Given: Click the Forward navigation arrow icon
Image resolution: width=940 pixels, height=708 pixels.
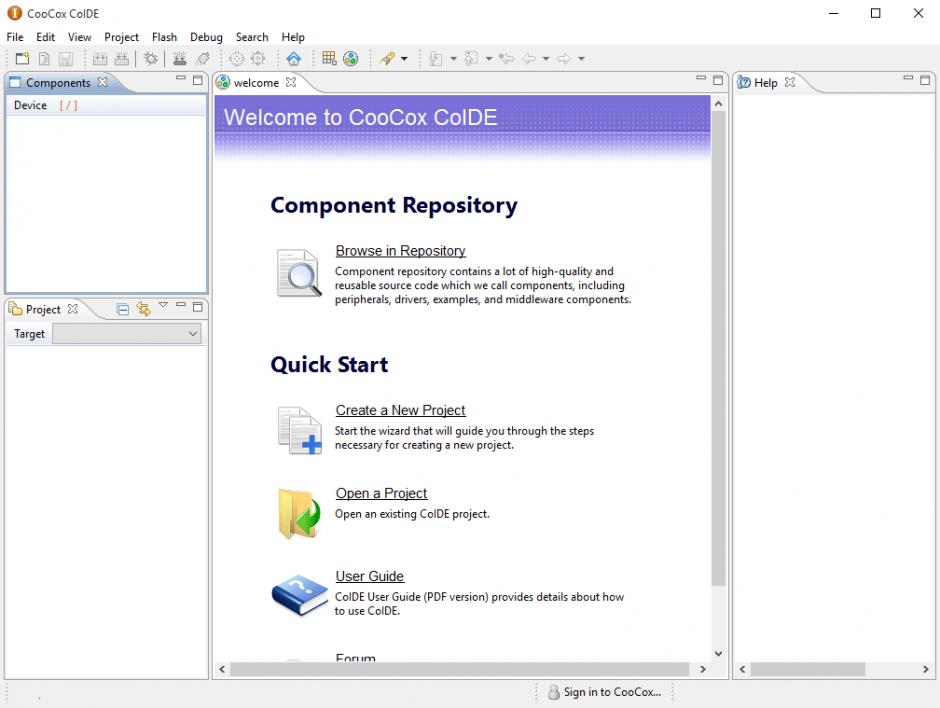Looking at the screenshot, I should tap(564, 59).
